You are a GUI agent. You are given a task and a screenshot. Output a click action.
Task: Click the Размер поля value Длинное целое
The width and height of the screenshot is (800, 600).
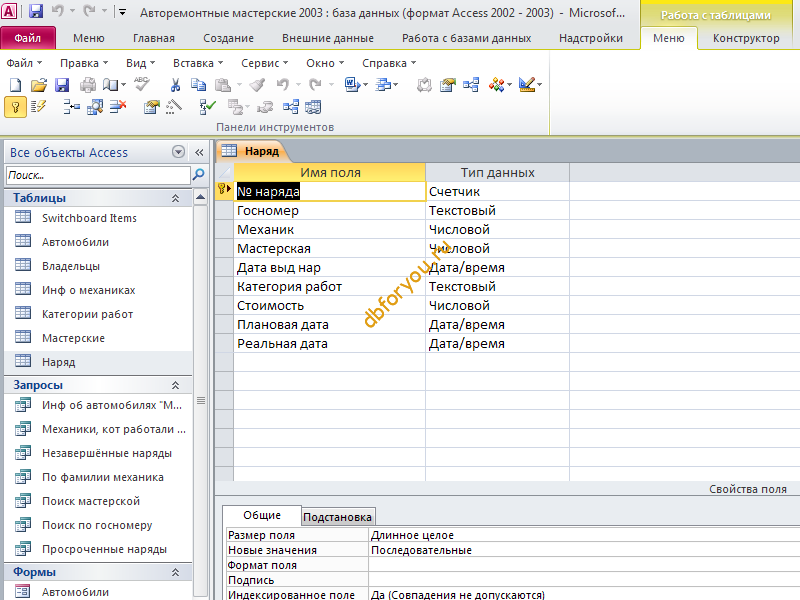pyautogui.click(x=584, y=535)
